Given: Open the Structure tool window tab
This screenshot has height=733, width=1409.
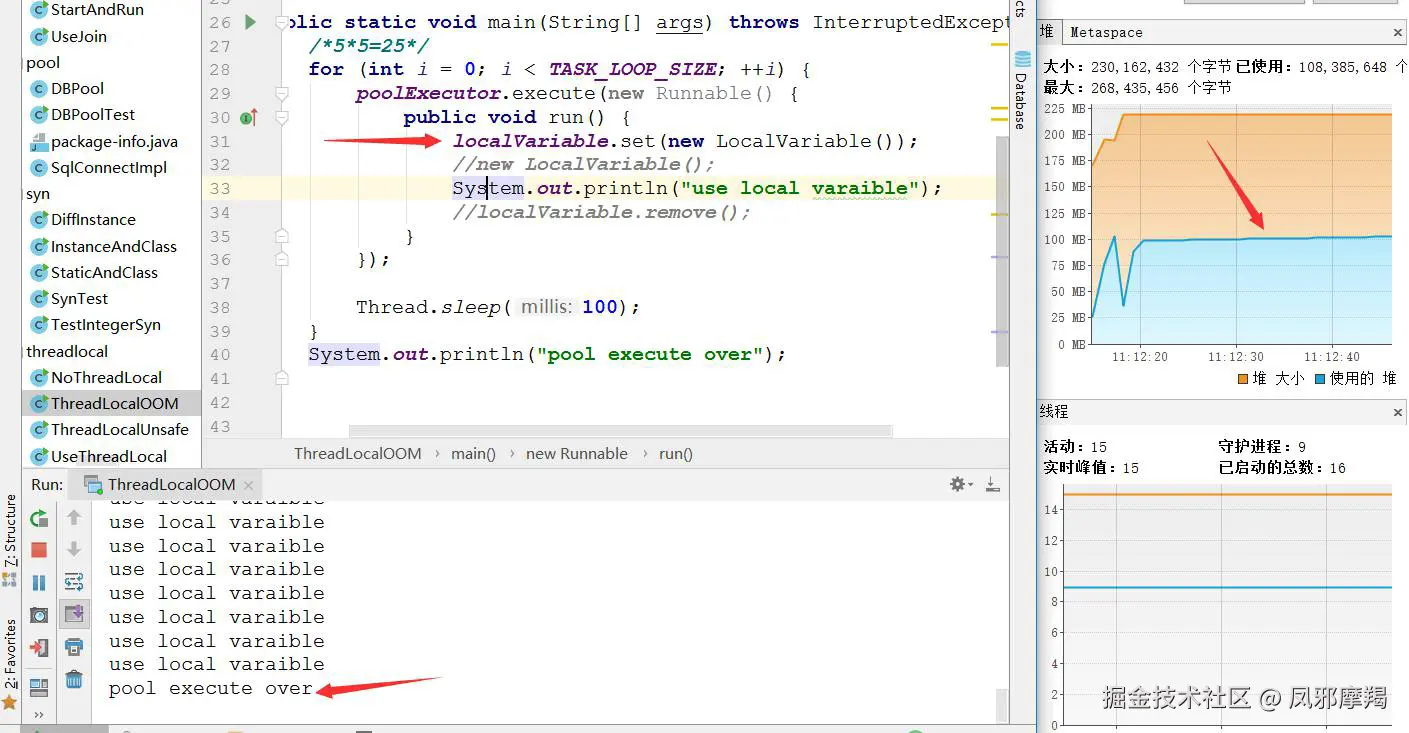Looking at the screenshot, I should (x=10, y=538).
